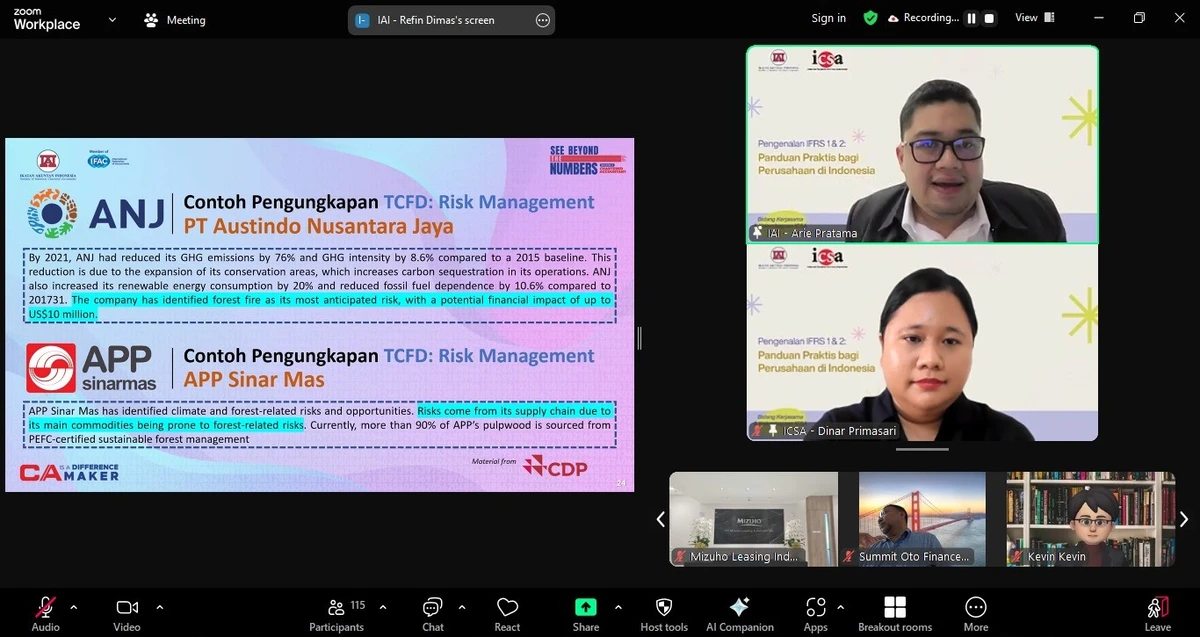Select Kevin Kevin's video thumbnail
Viewport: 1200px width, 637px height.
point(1089,518)
